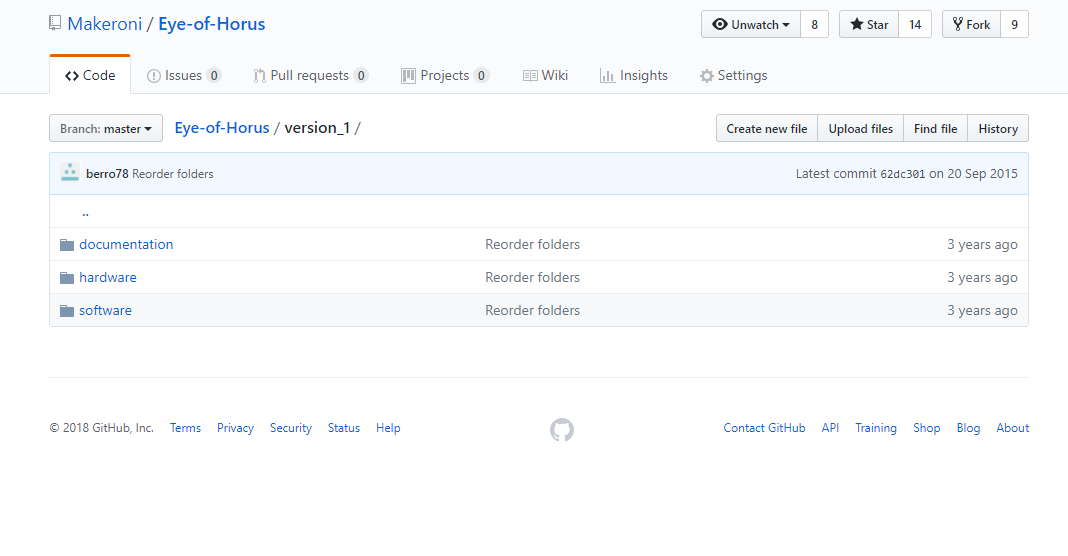Click 3 years ago in hardware row
This screenshot has height=556, width=1068.
pyautogui.click(x=982, y=277)
